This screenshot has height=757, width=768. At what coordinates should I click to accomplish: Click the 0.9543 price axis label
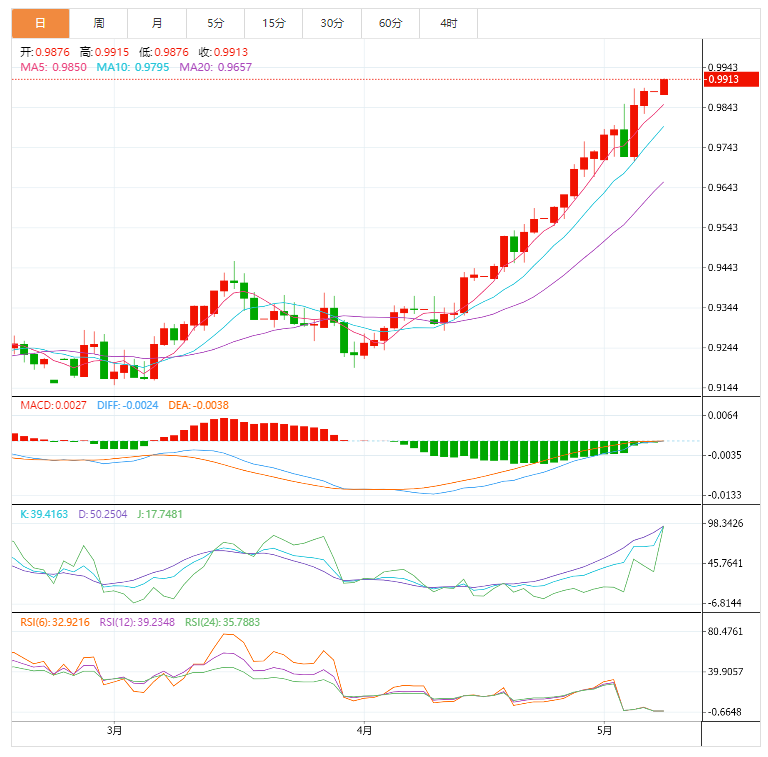pyautogui.click(x=723, y=228)
